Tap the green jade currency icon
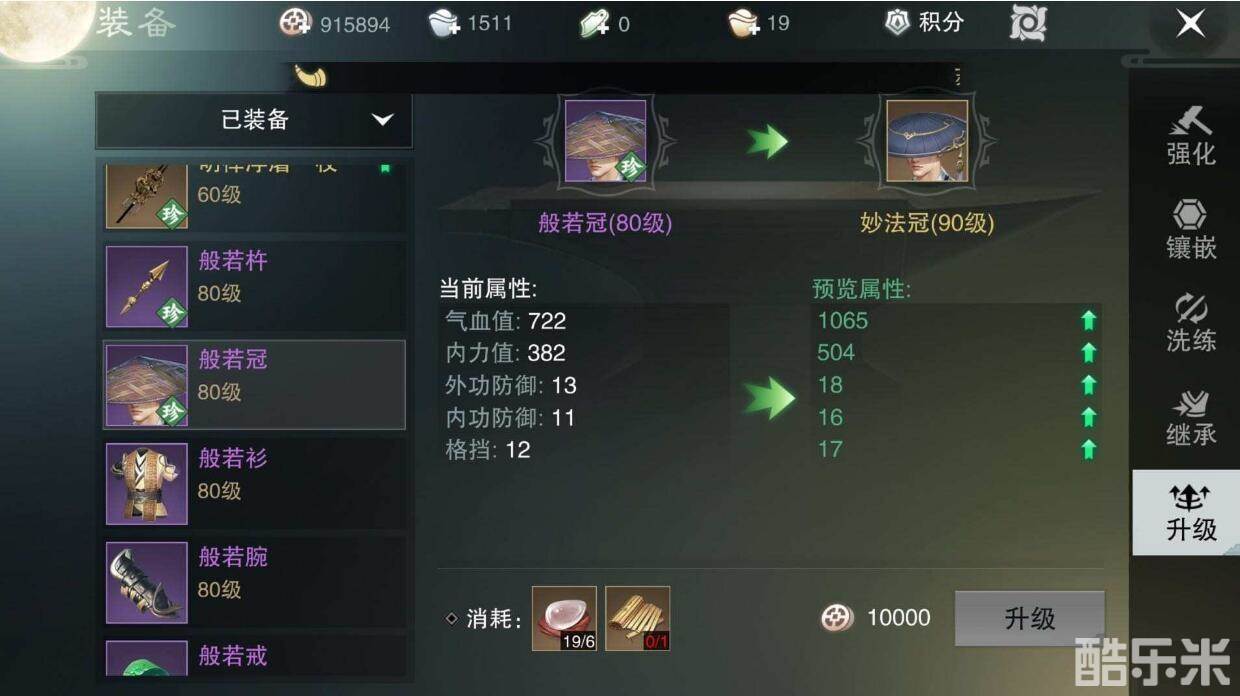Screen dimensions: 1240x696 coord(595,23)
